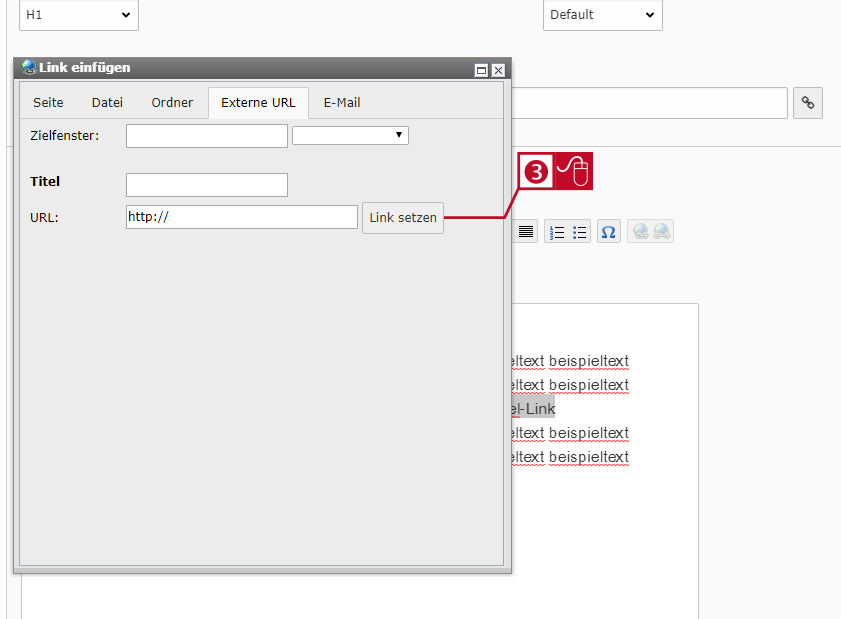Open the Omega special characters icon

pos(608,232)
